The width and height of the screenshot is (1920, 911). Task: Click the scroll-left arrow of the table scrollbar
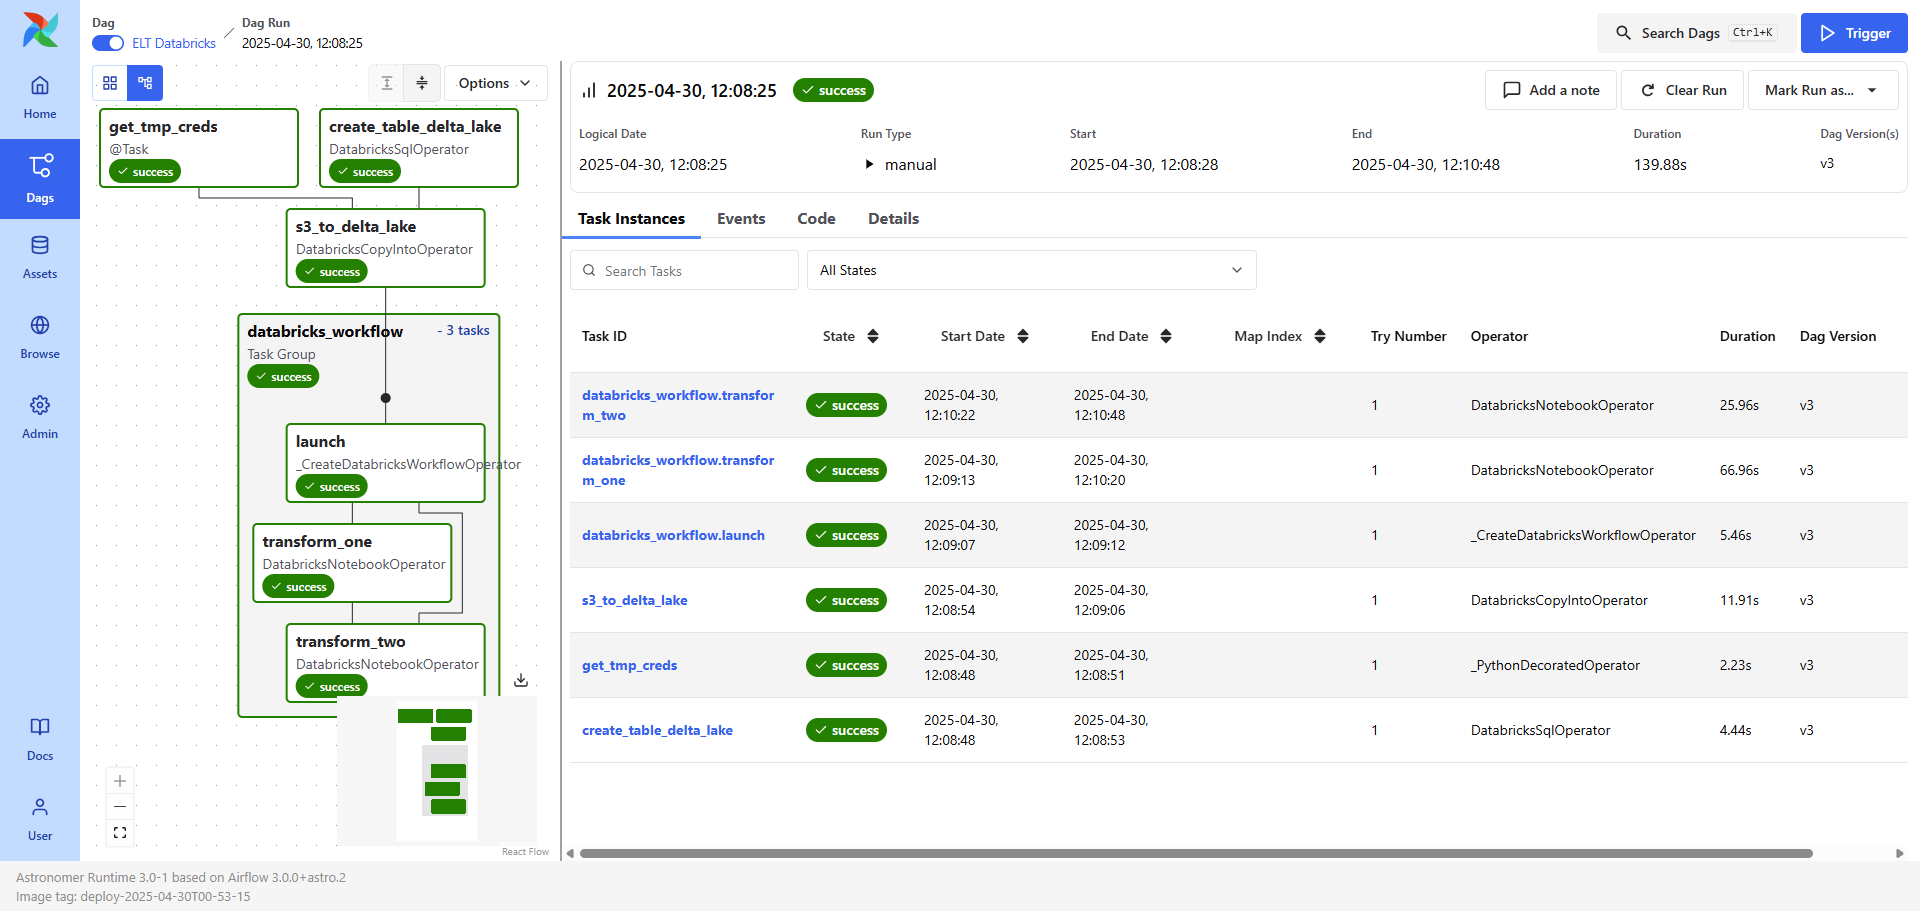click(x=570, y=853)
